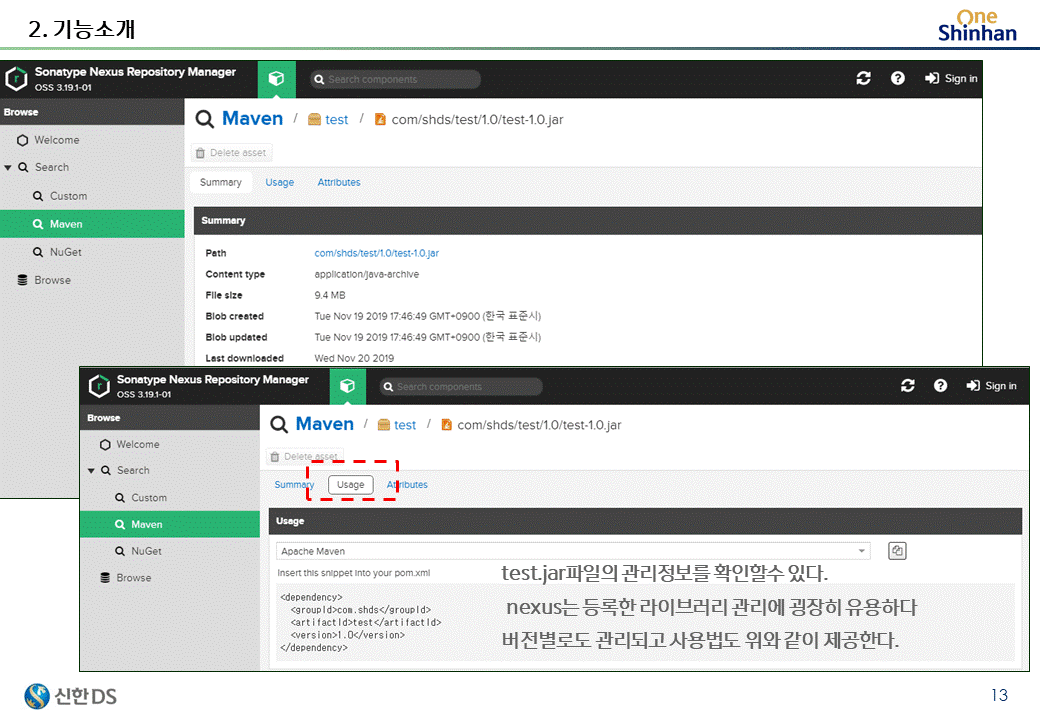Click Wed Nov 20 2019 last downloaded value
The height and width of the screenshot is (720, 1040).
(354, 358)
